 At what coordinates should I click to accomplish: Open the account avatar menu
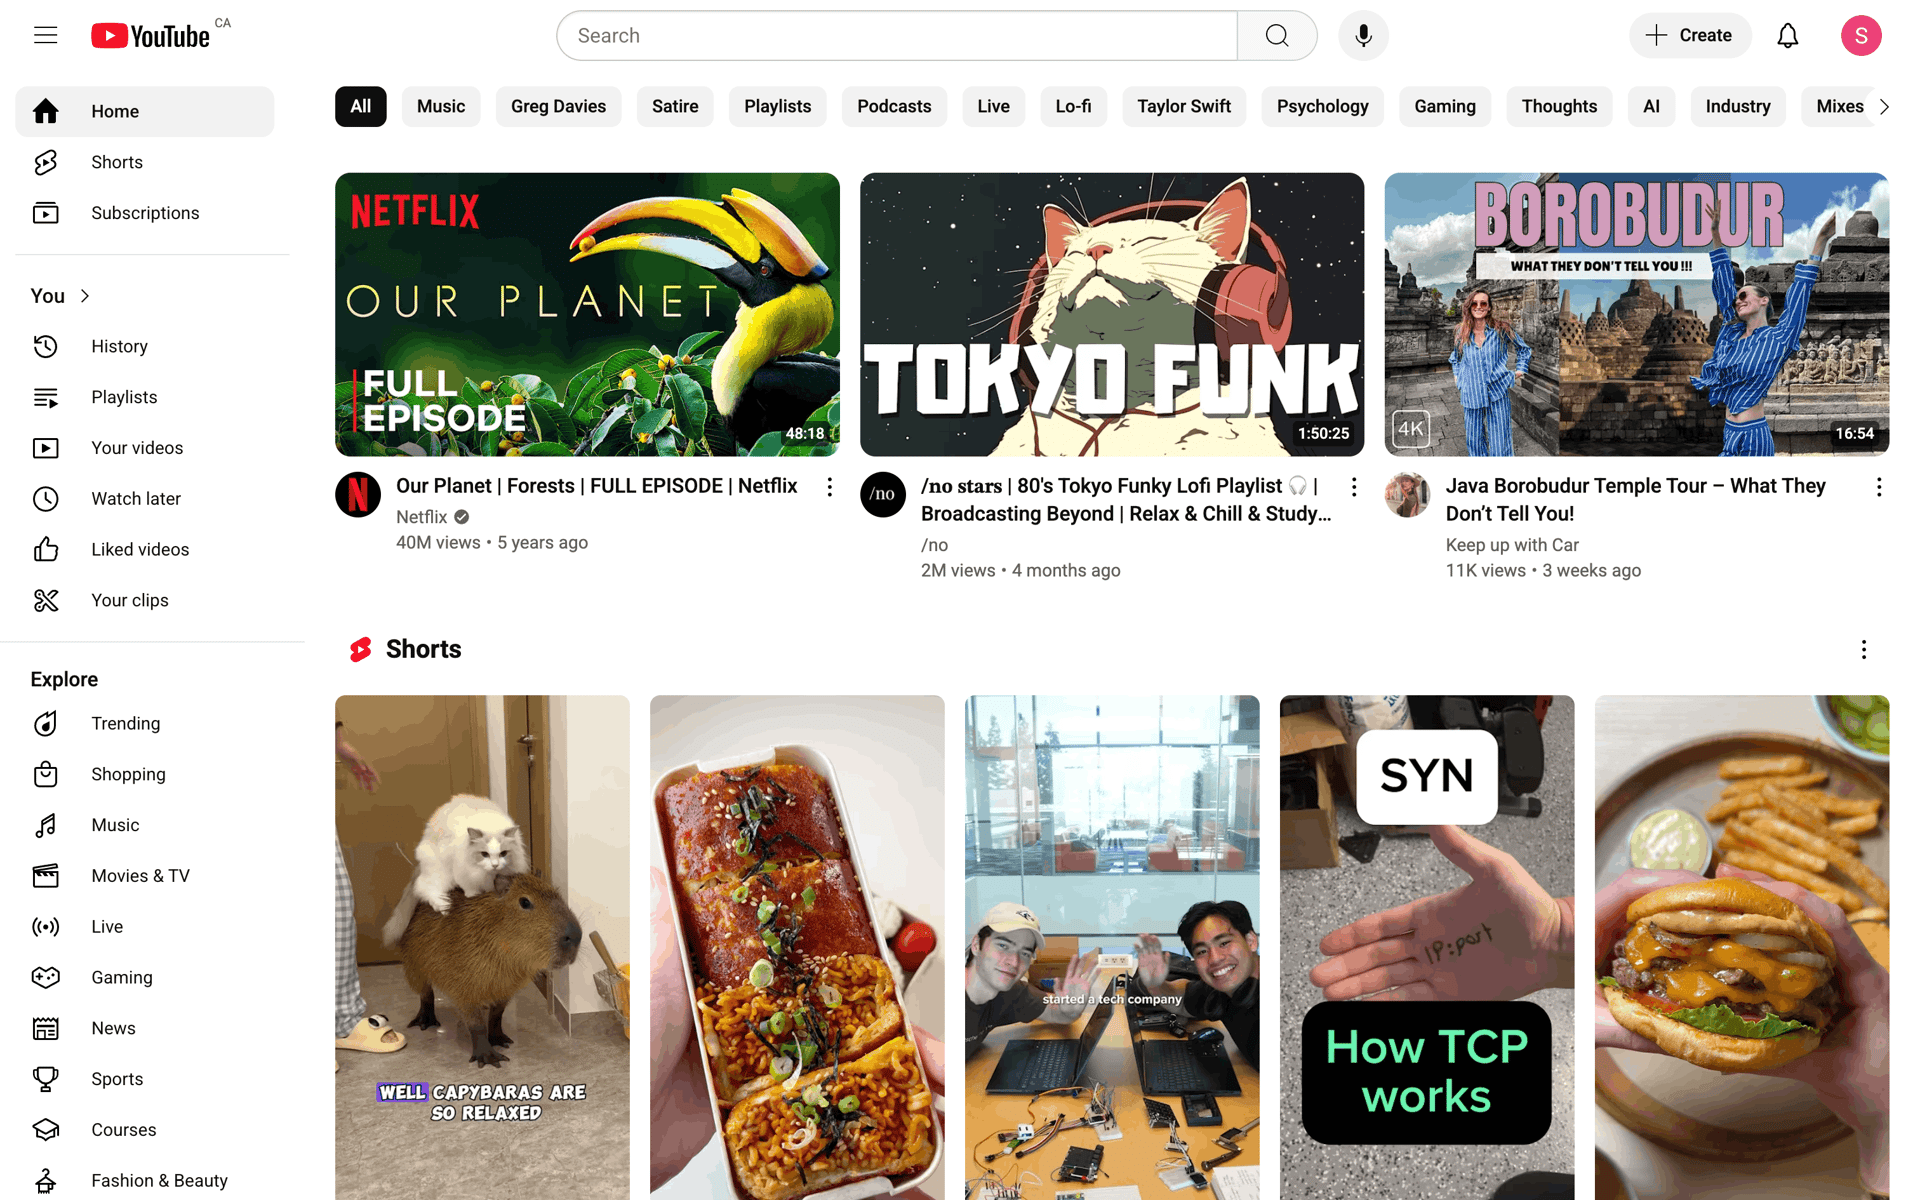click(x=1861, y=36)
